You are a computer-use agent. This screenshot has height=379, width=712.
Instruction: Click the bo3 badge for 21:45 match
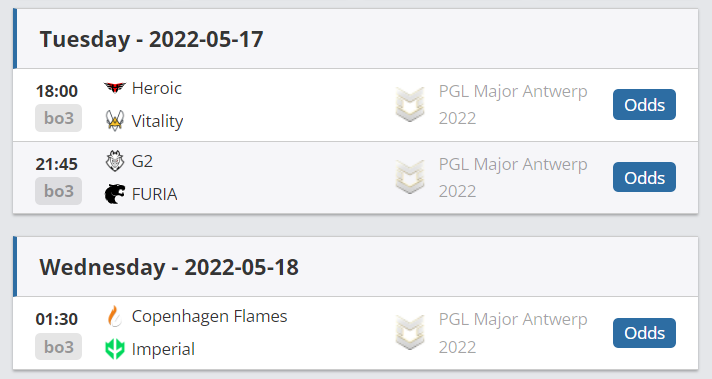59,191
